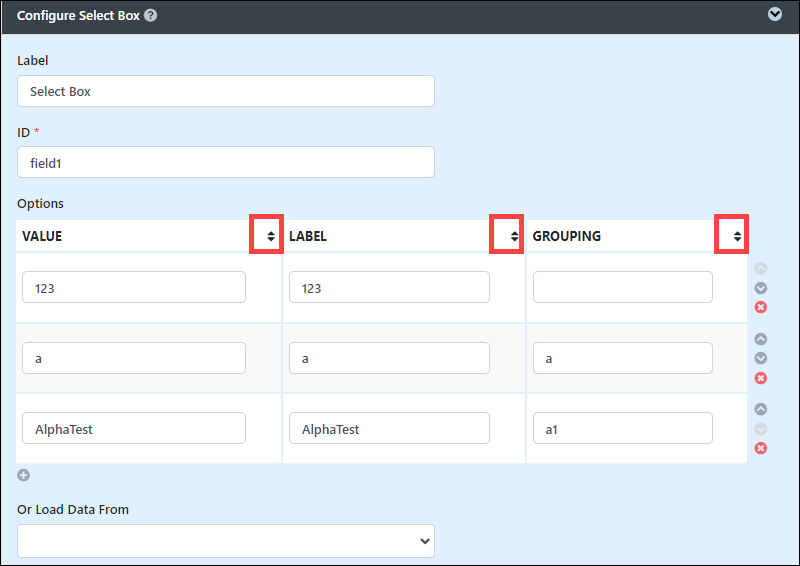The height and width of the screenshot is (566, 800).
Task: Click the help icon next to Configure Select Box
Action: click(x=151, y=15)
